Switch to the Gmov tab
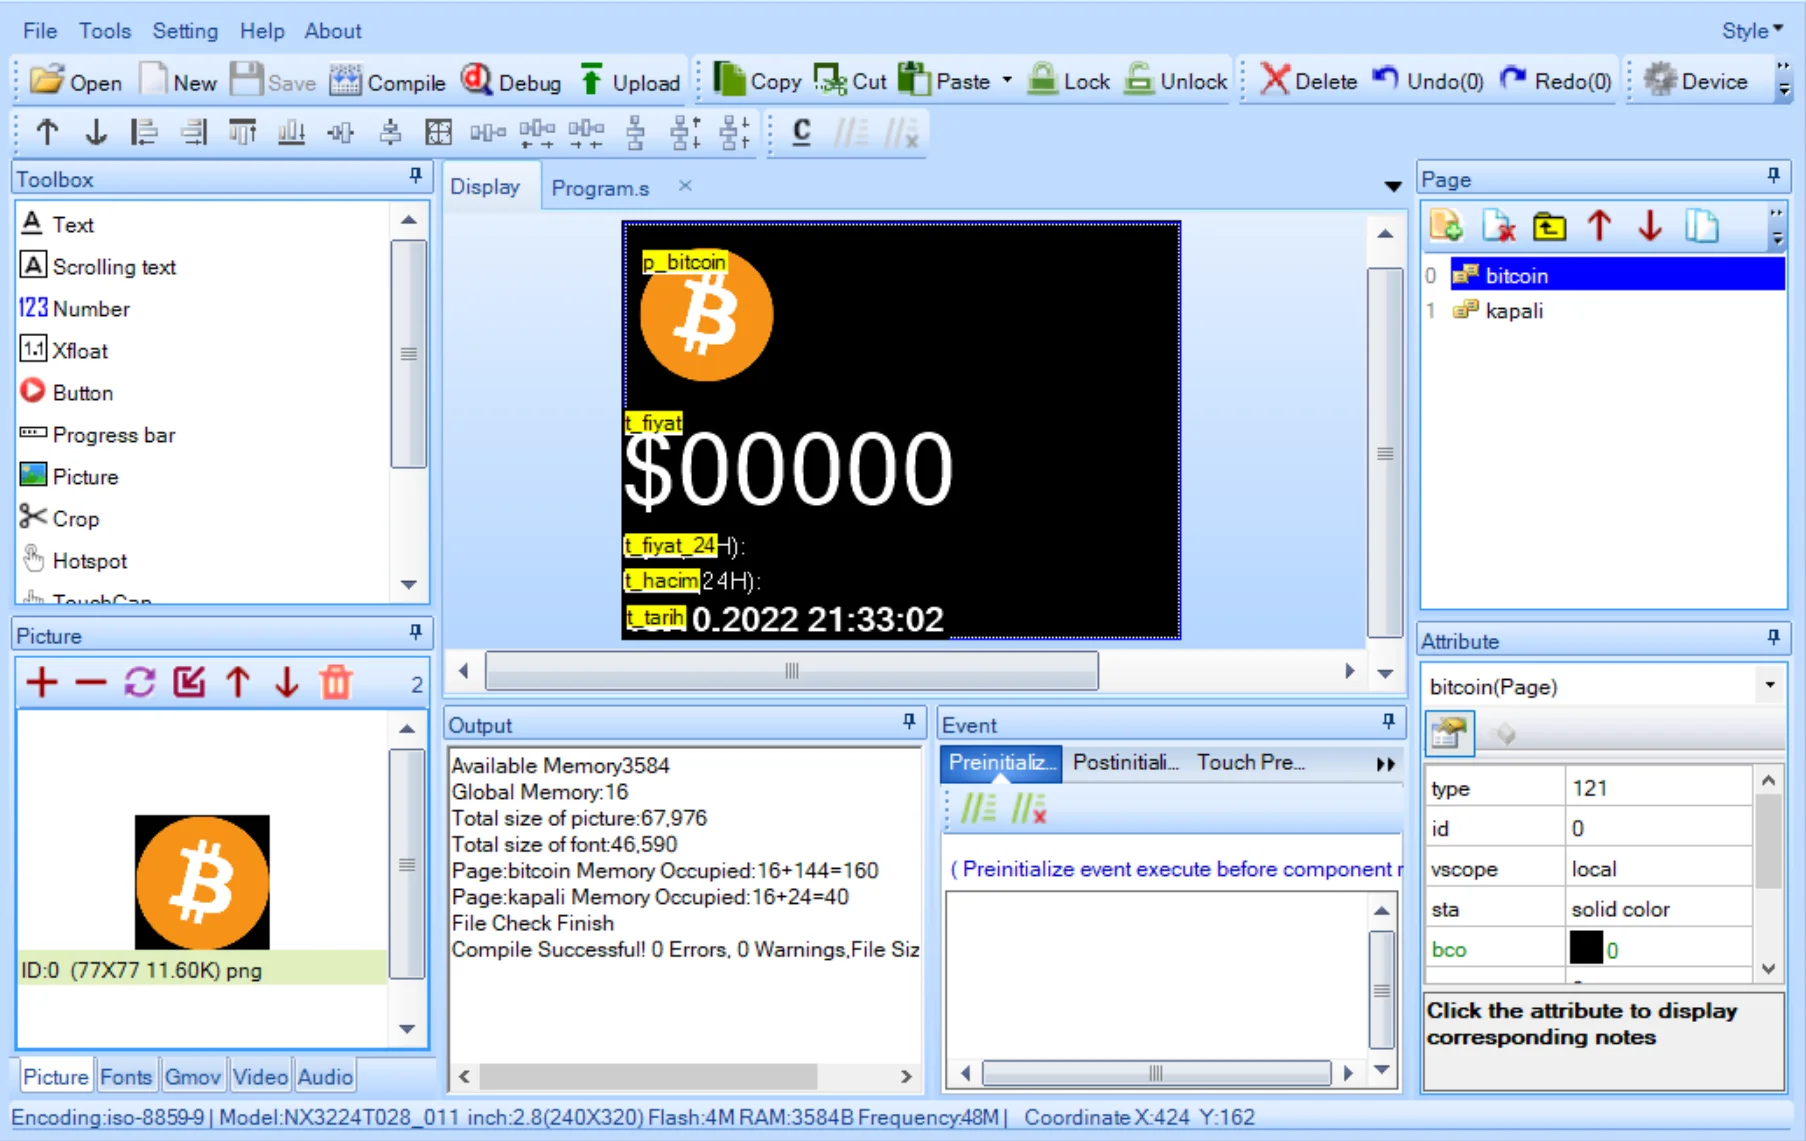This screenshot has width=1806, height=1141. pyautogui.click(x=192, y=1077)
